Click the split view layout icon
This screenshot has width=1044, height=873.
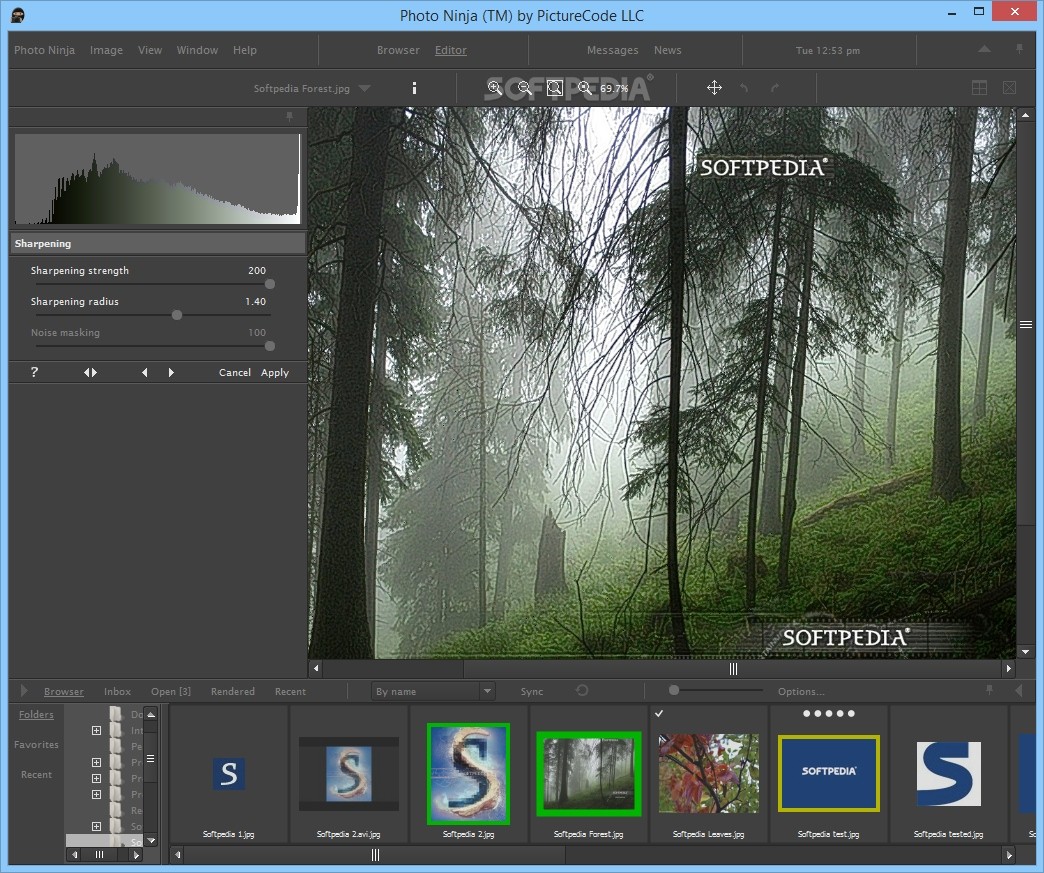click(979, 88)
